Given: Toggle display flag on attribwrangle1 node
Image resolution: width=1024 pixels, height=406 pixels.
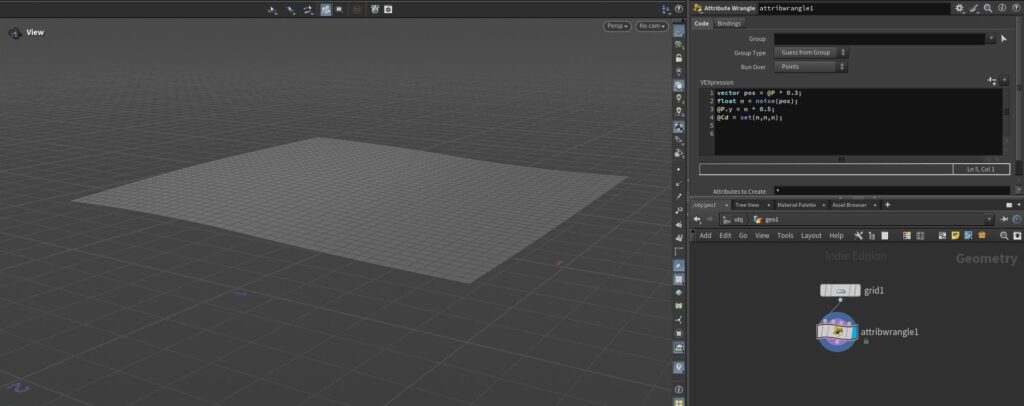Looking at the screenshot, I should (853, 332).
